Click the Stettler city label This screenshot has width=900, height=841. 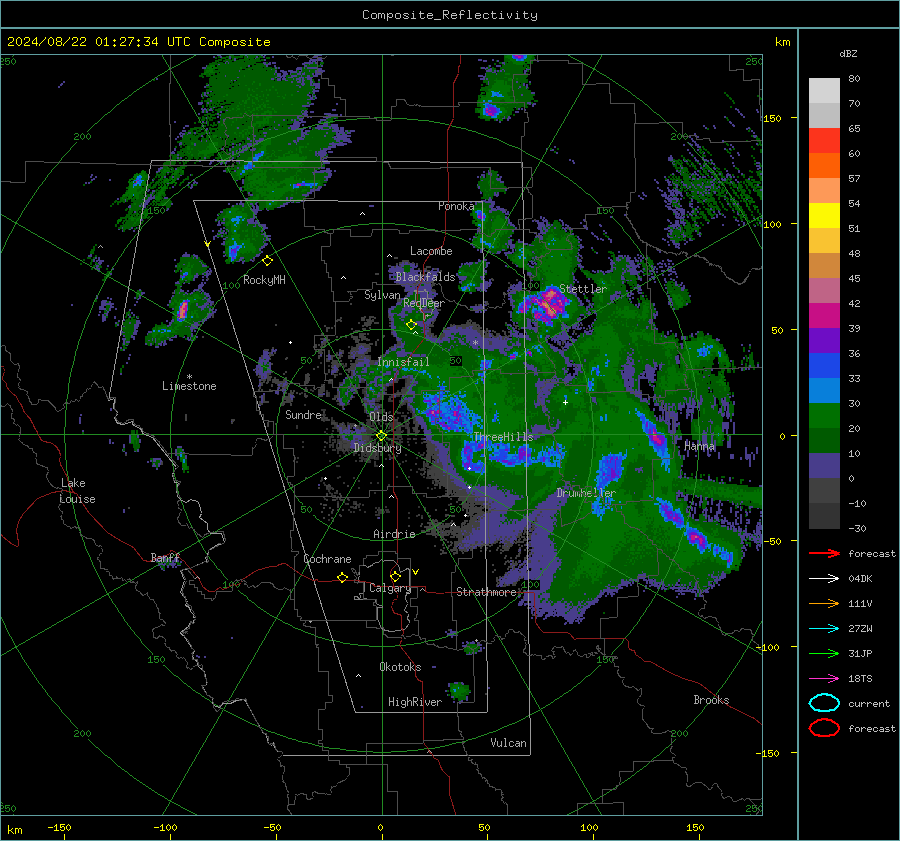point(583,289)
